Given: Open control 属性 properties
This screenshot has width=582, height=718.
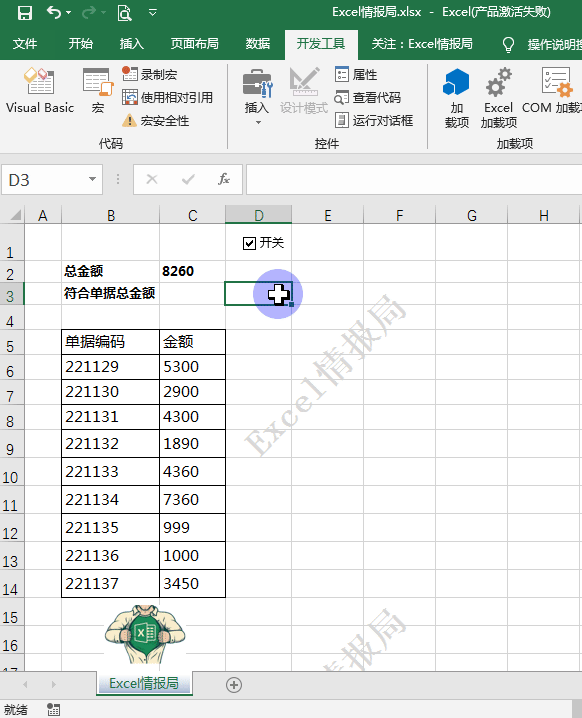Looking at the screenshot, I should pos(356,74).
